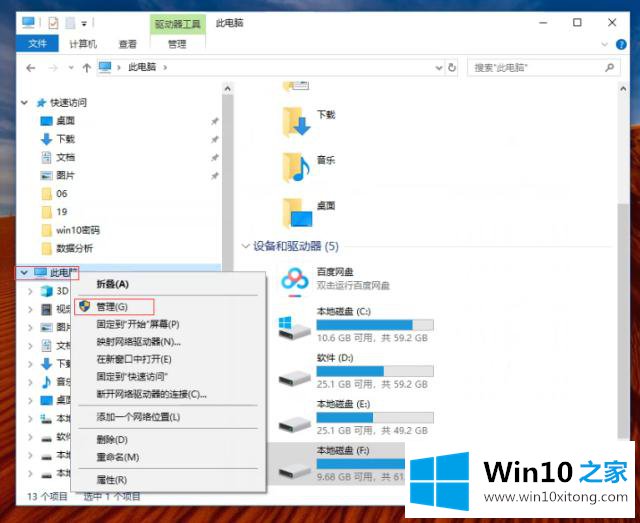
Task: Unpin 图片 using its pin icon
Action: (215, 176)
